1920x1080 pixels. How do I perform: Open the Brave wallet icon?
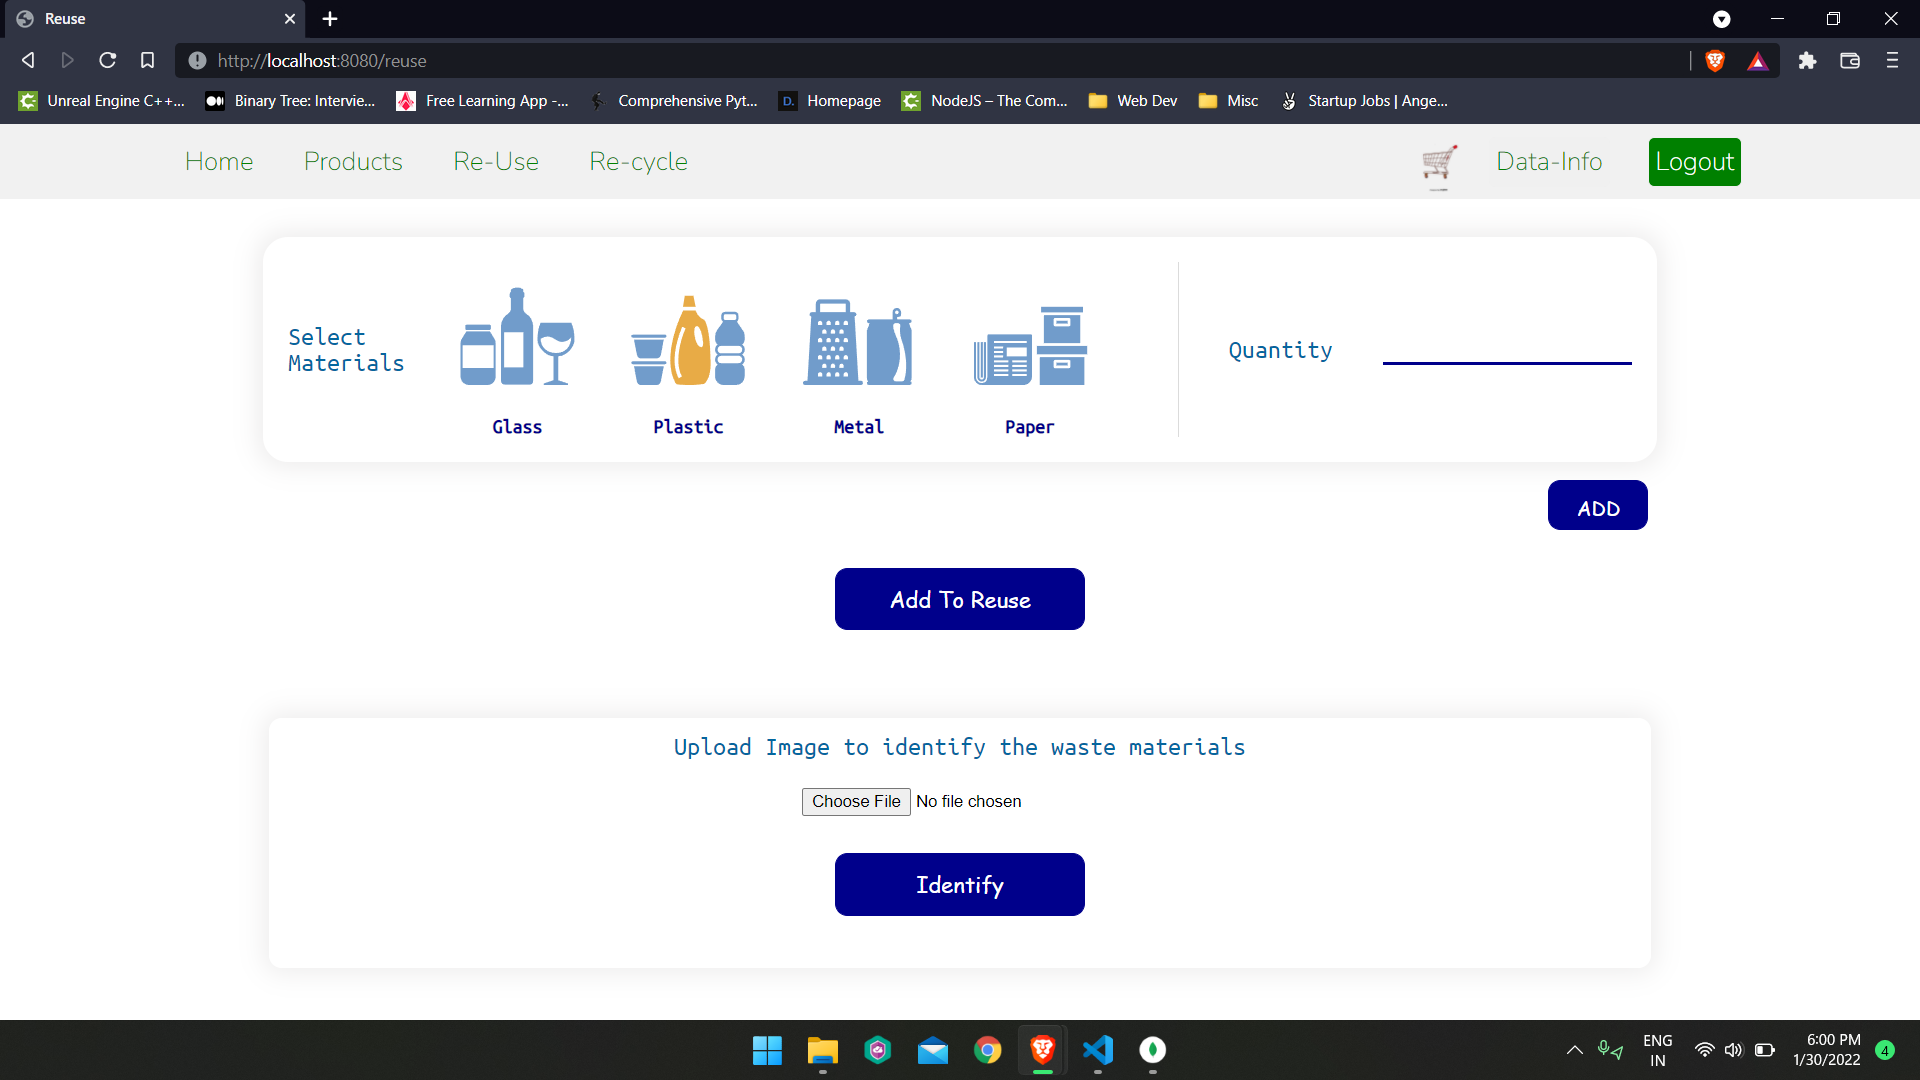pos(1850,61)
